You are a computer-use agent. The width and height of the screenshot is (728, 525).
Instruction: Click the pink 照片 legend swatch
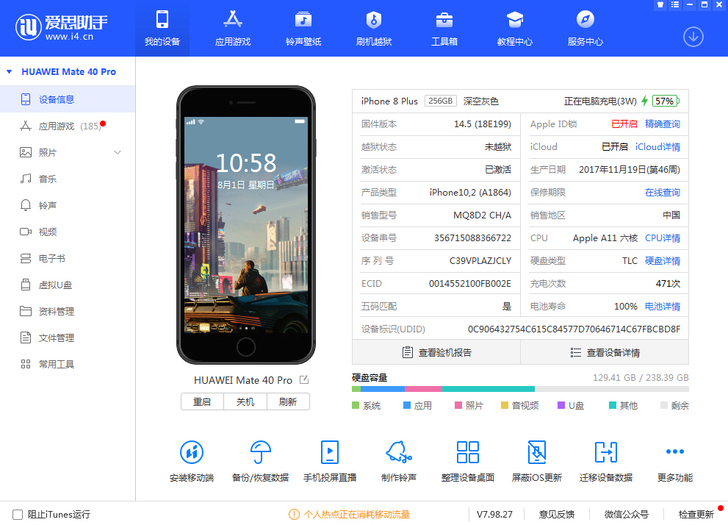[458, 405]
